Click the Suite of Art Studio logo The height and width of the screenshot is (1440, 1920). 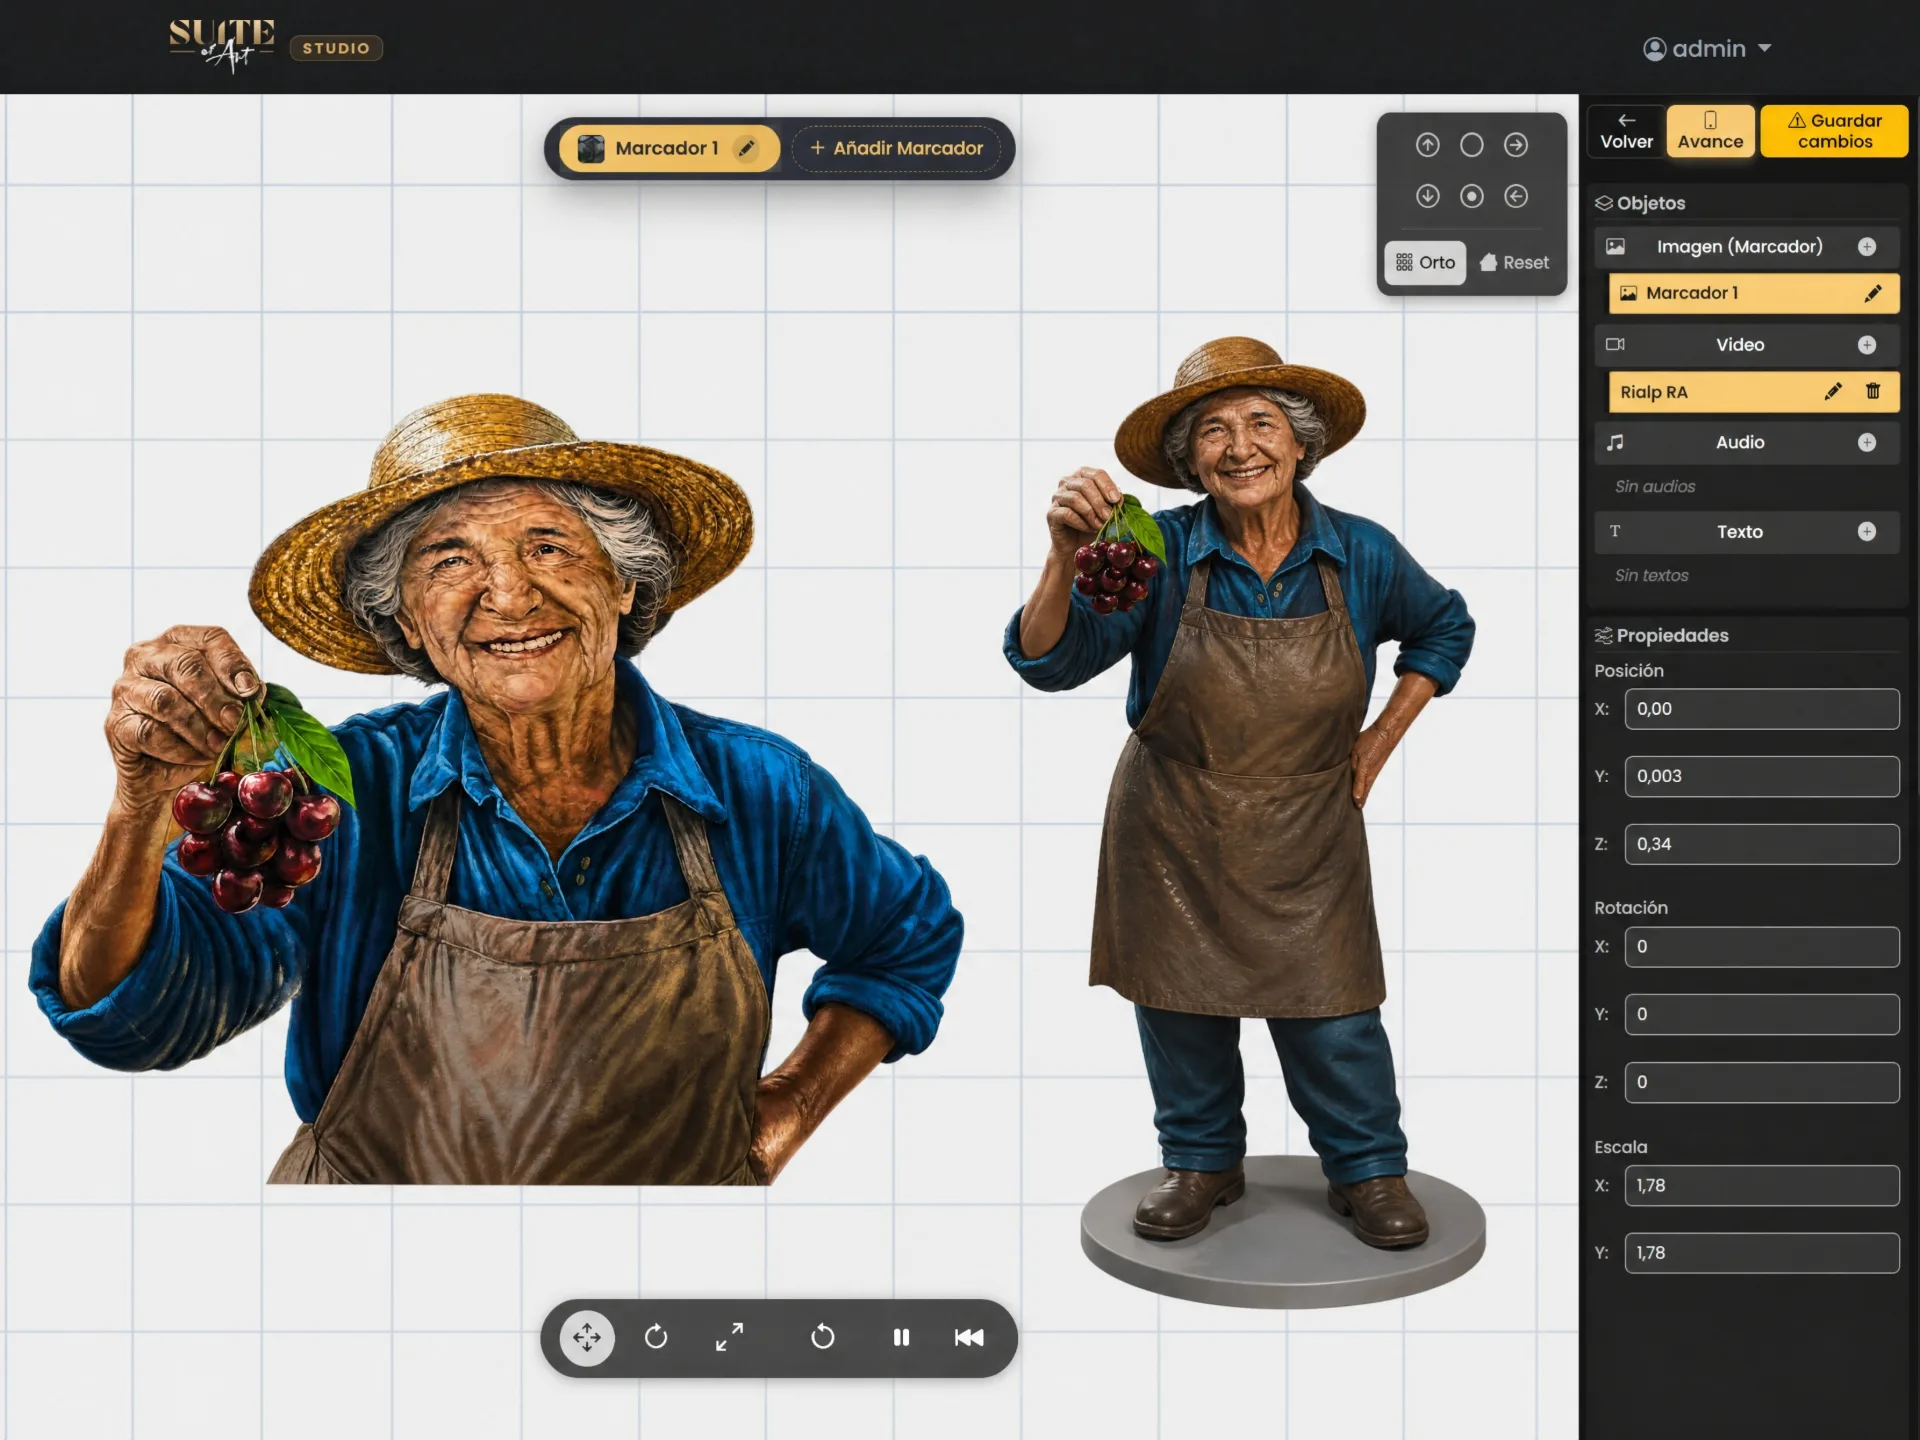pyautogui.click(x=275, y=46)
